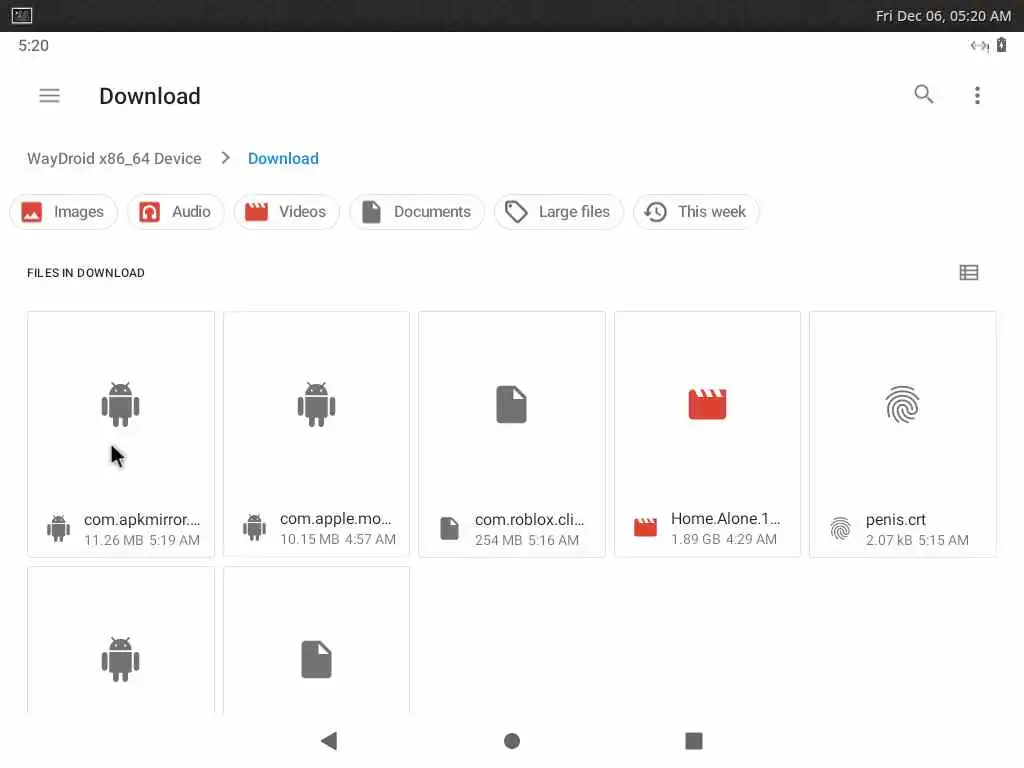Viewport: 1024px width, 768px height.
Task: Select Home.Alone.1 file name
Action: 726,519
